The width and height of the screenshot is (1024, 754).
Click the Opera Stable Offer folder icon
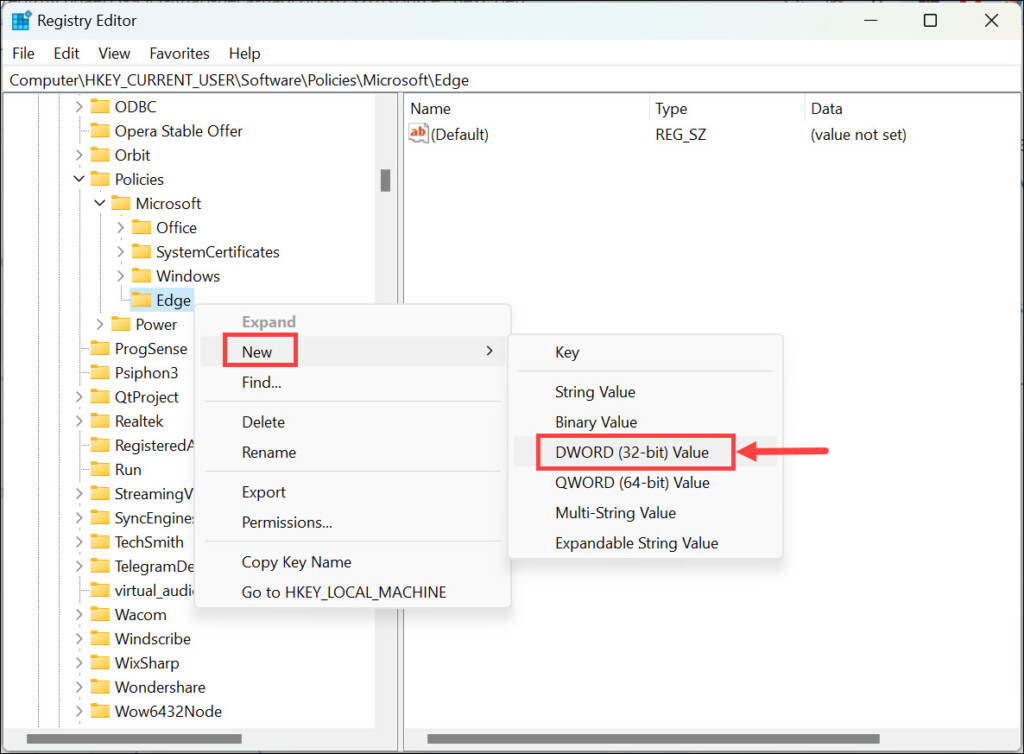[99, 131]
